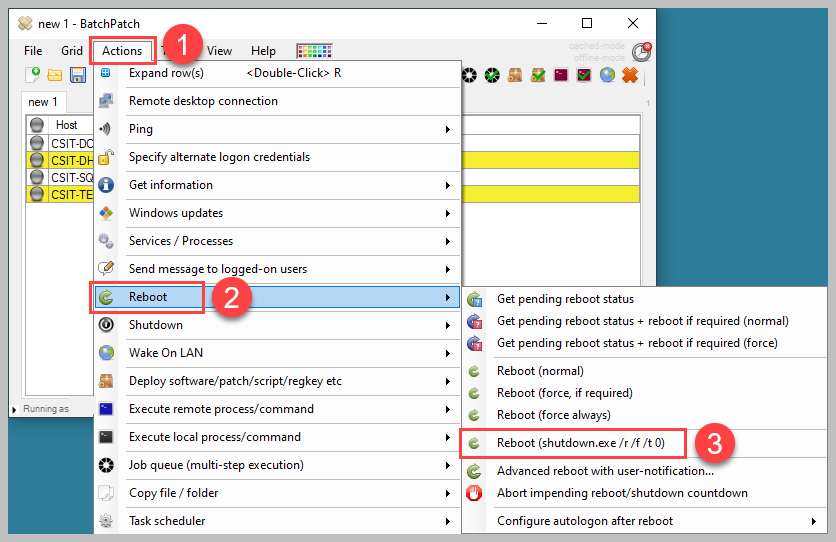Click the gray status circle on CSIT-DC row
Image resolution: width=836 pixels, height=542 pixels.
(x=37, y=143)
